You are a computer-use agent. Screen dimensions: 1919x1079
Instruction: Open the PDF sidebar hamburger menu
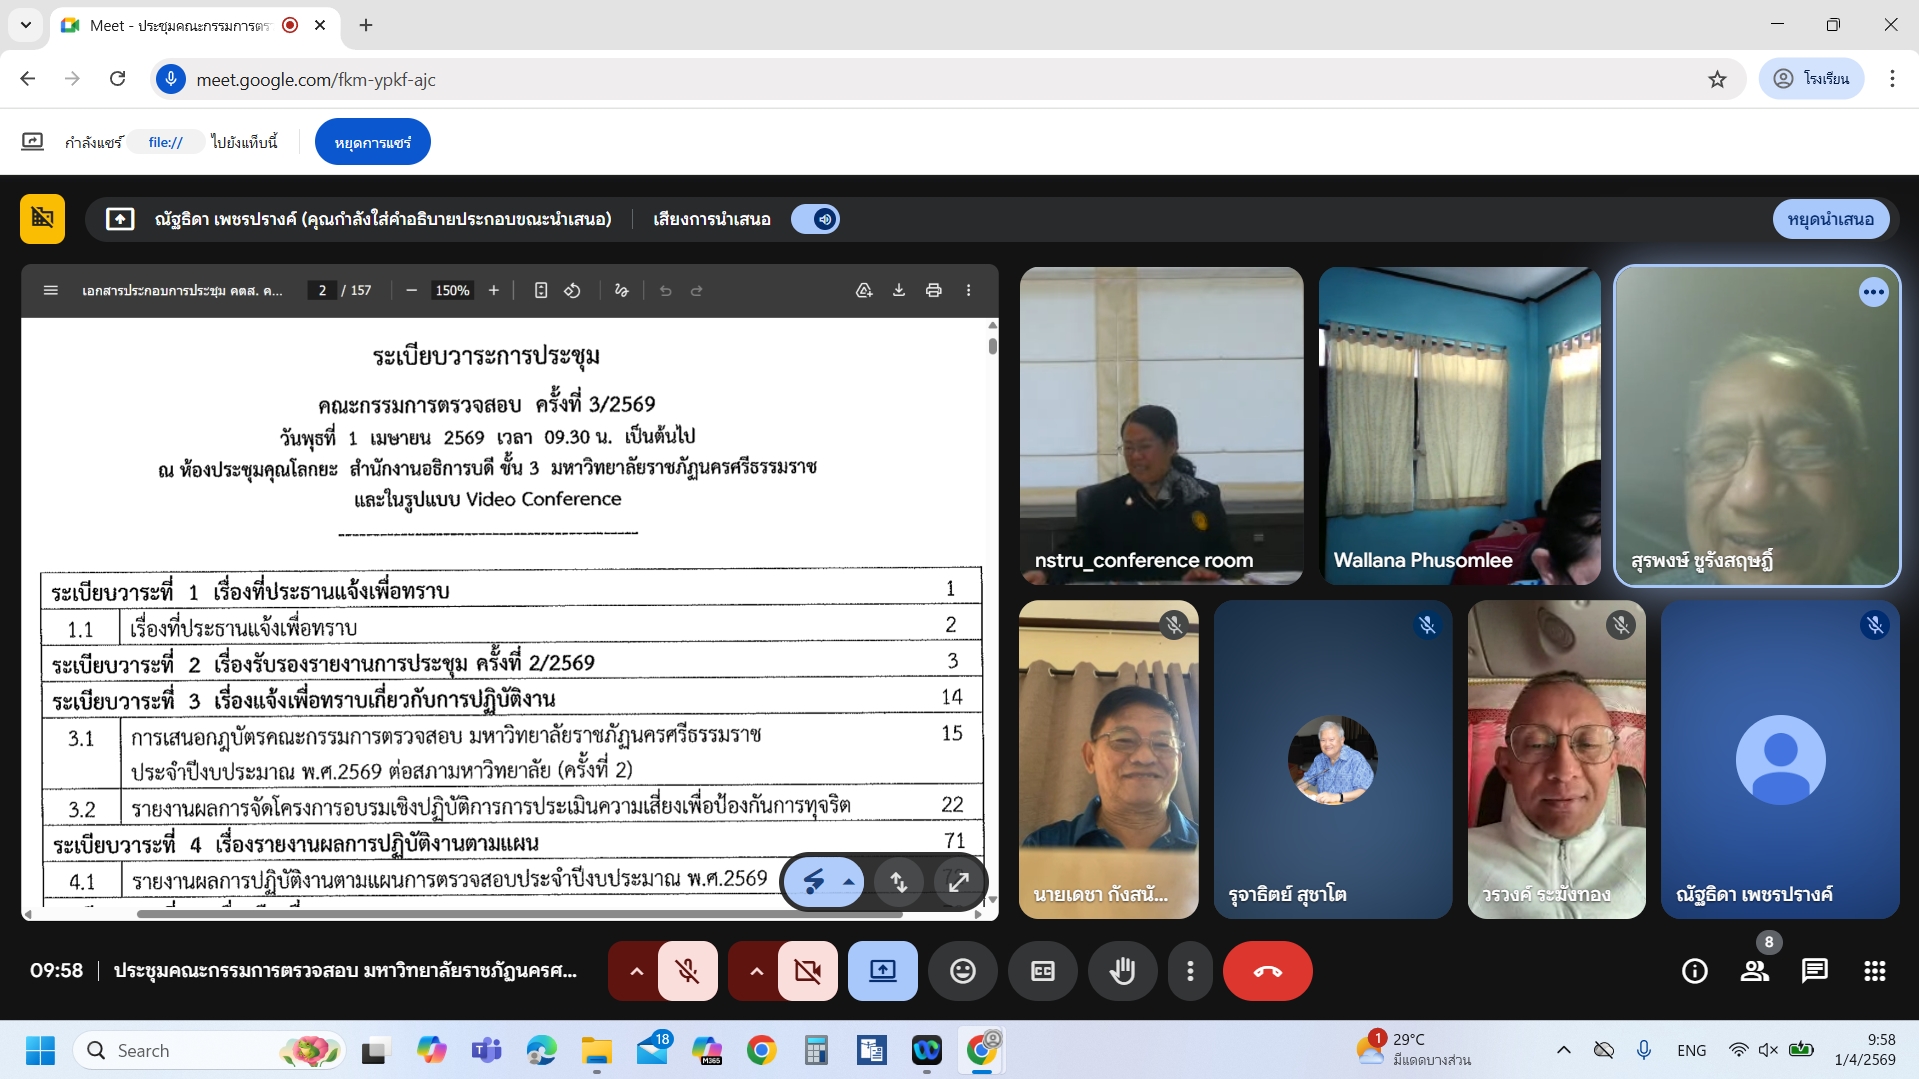[51, 290]
